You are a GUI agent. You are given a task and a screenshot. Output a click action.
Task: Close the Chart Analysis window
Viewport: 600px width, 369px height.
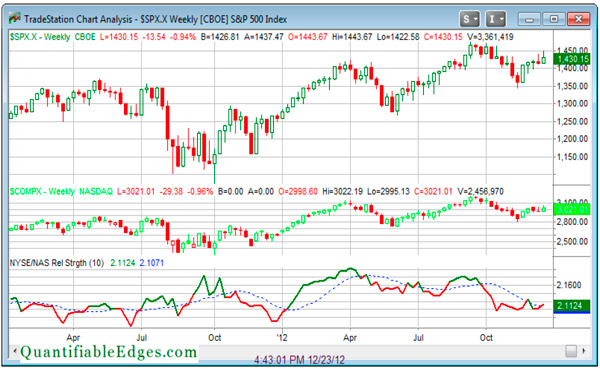[x=578, y=19]
